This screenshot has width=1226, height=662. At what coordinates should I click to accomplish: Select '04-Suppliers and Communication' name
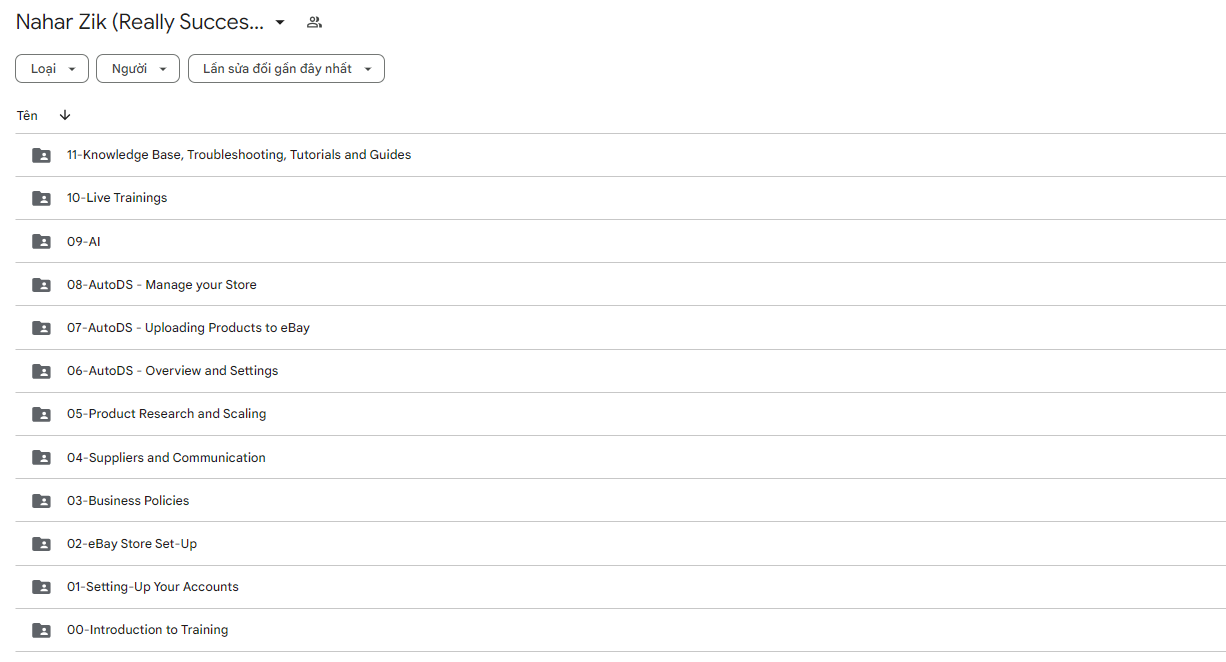pyautogui.click(x=166, y=458)
